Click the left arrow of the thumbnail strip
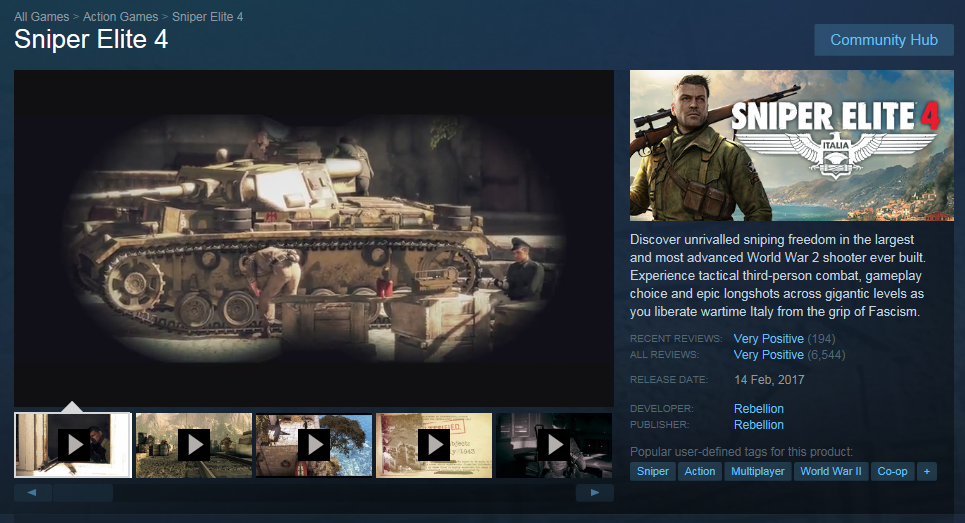 point(32,492)
